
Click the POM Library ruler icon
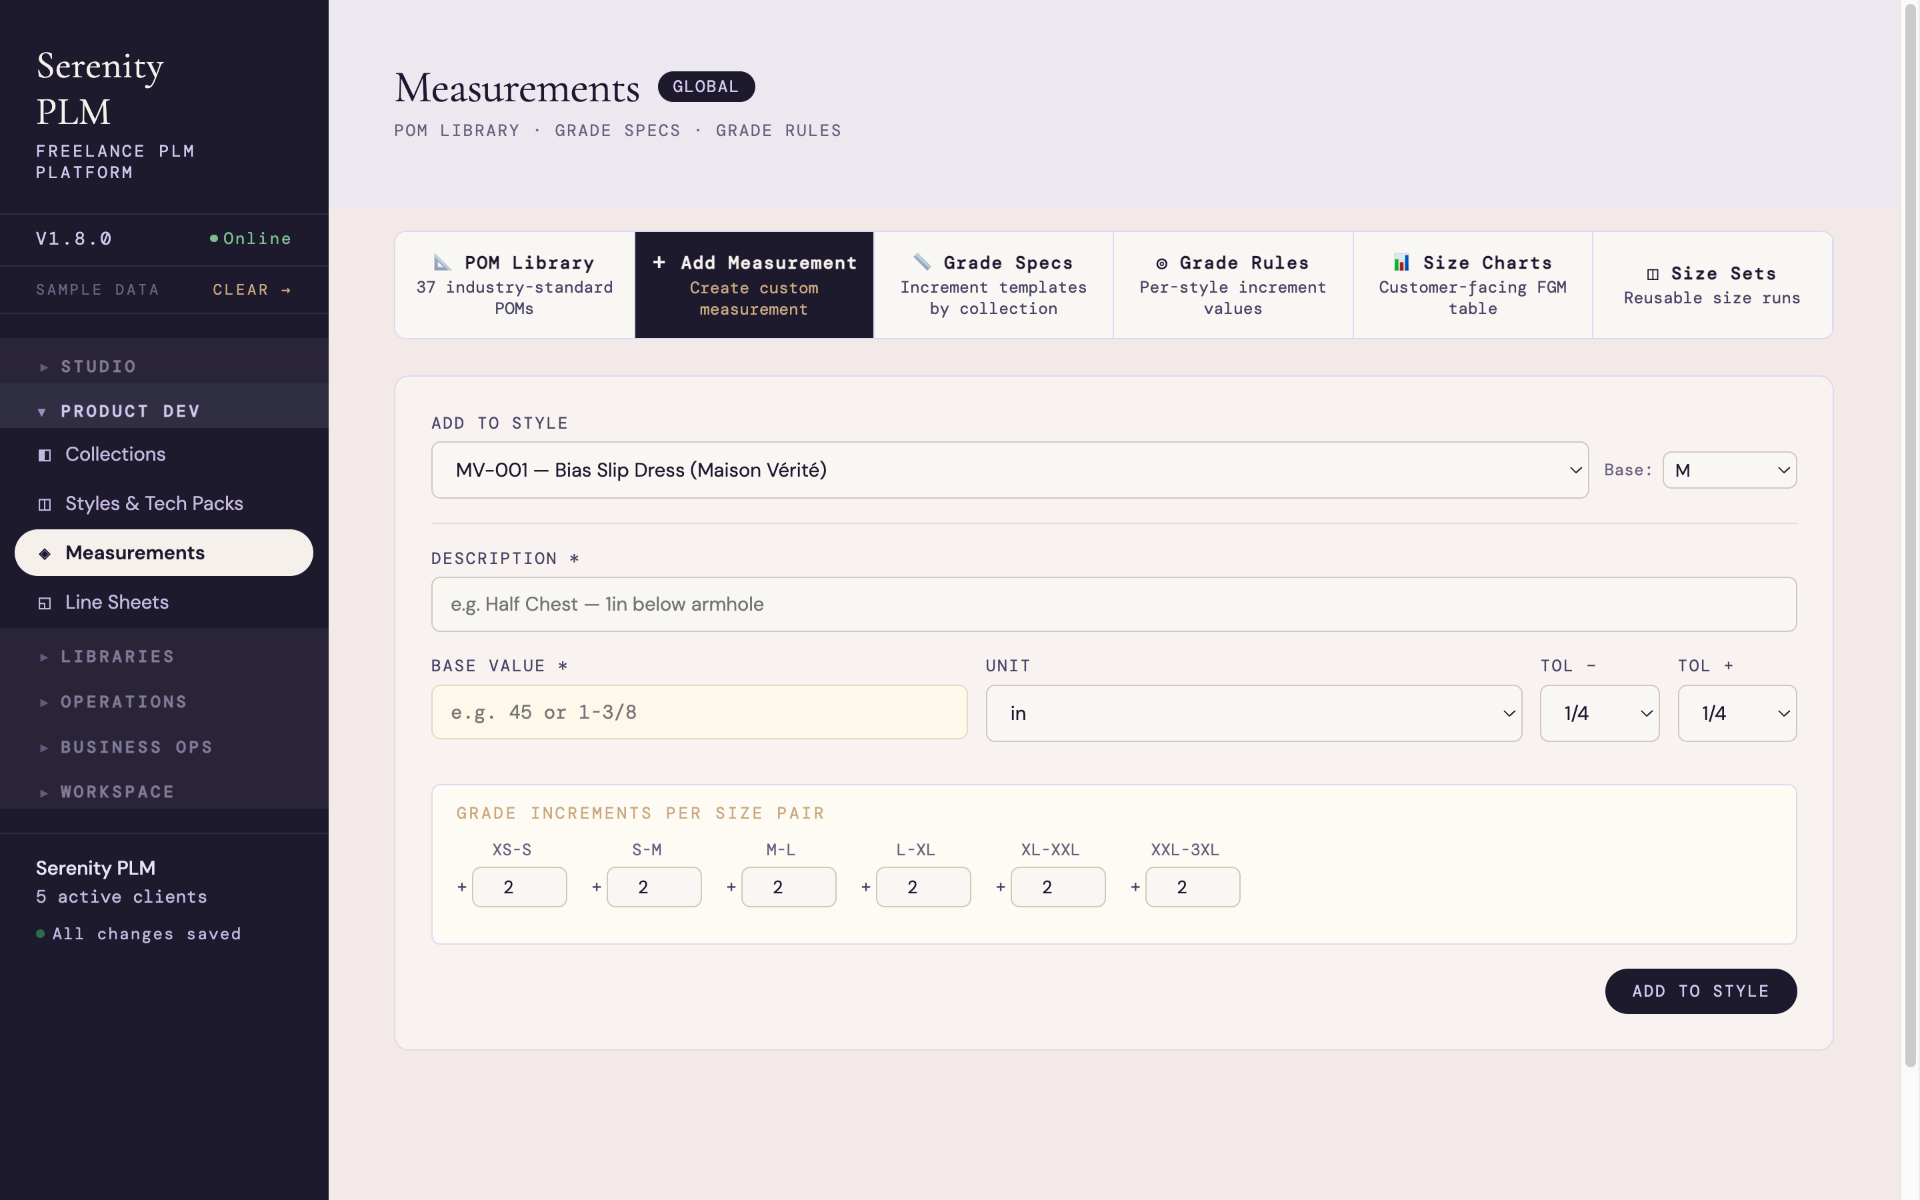click(442, 262)
